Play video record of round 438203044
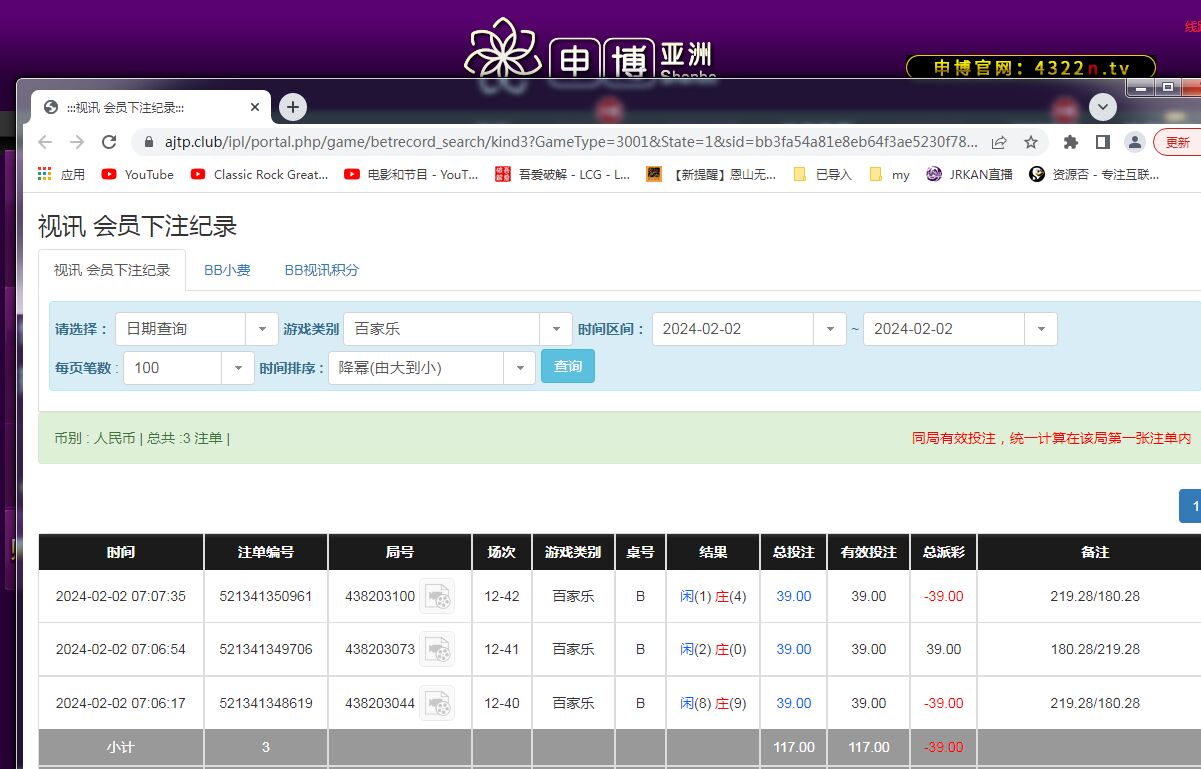Screen dimensions: 1201x769 [x=437, y=703]
